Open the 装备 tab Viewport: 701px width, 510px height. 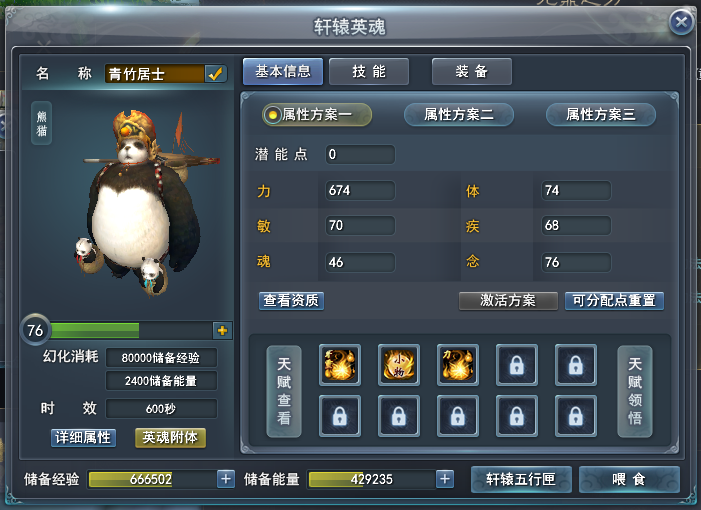[x=472, y=72]
